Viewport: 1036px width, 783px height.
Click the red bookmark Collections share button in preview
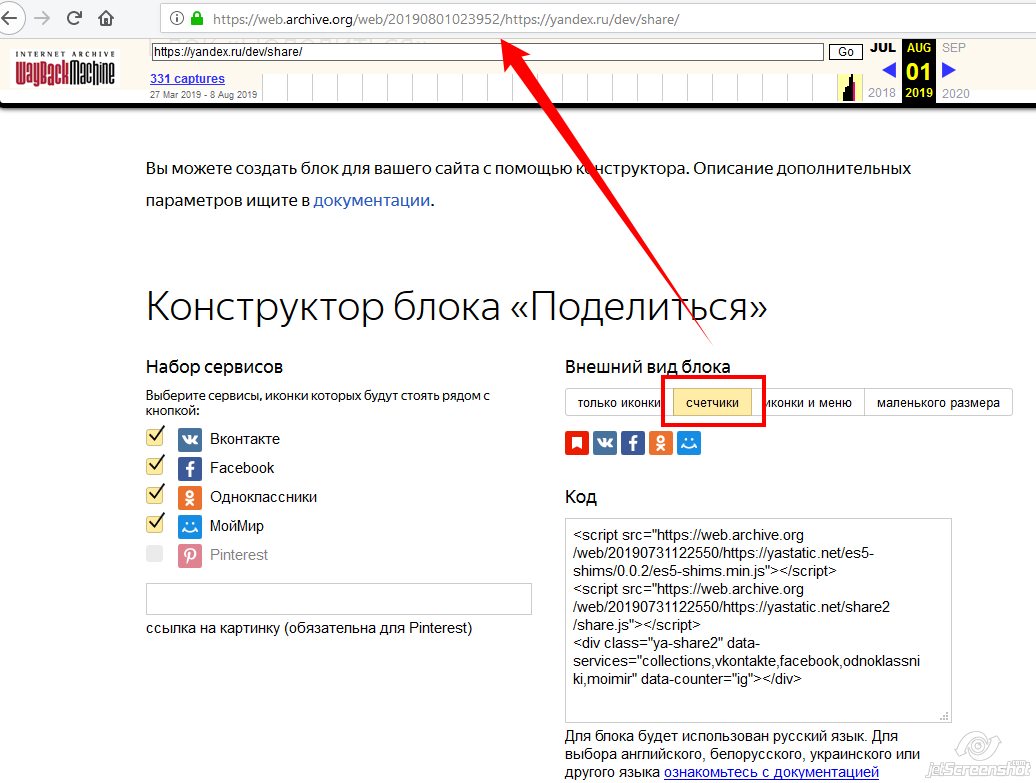click(x=577, y=443)
